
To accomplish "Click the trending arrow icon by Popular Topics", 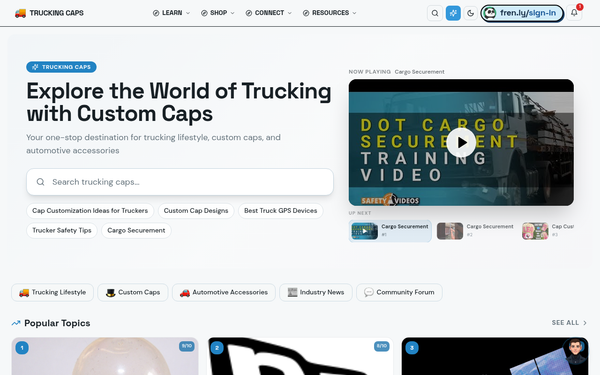I will (16, 323).
